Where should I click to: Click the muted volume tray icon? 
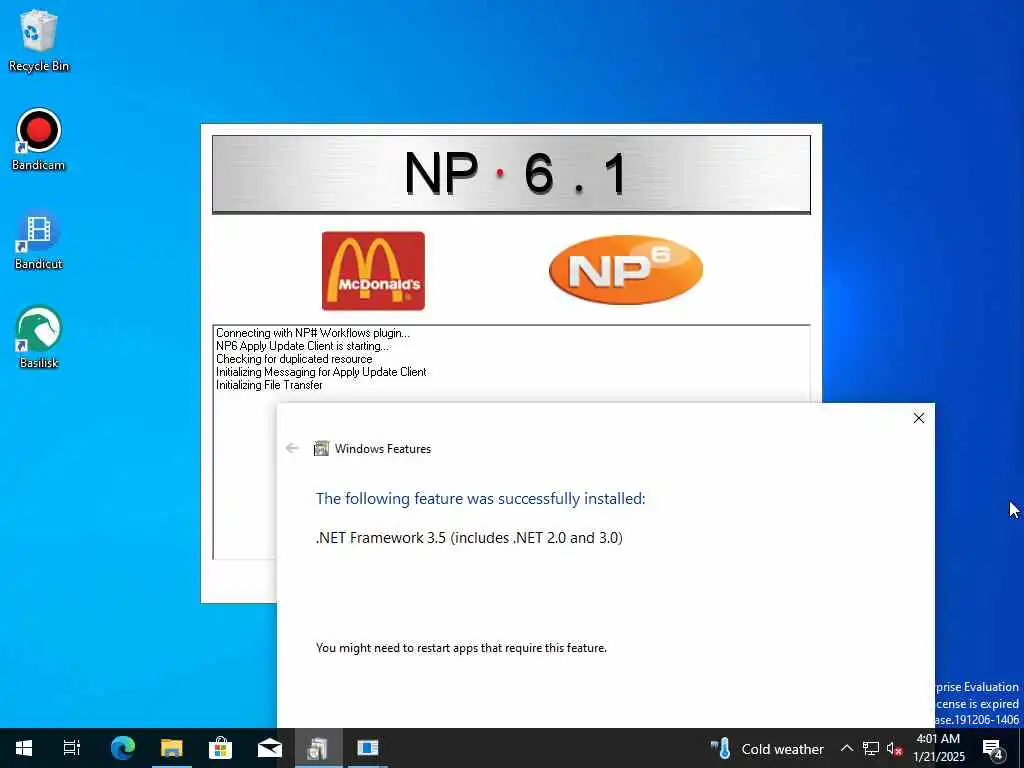[x=894, y=748]
